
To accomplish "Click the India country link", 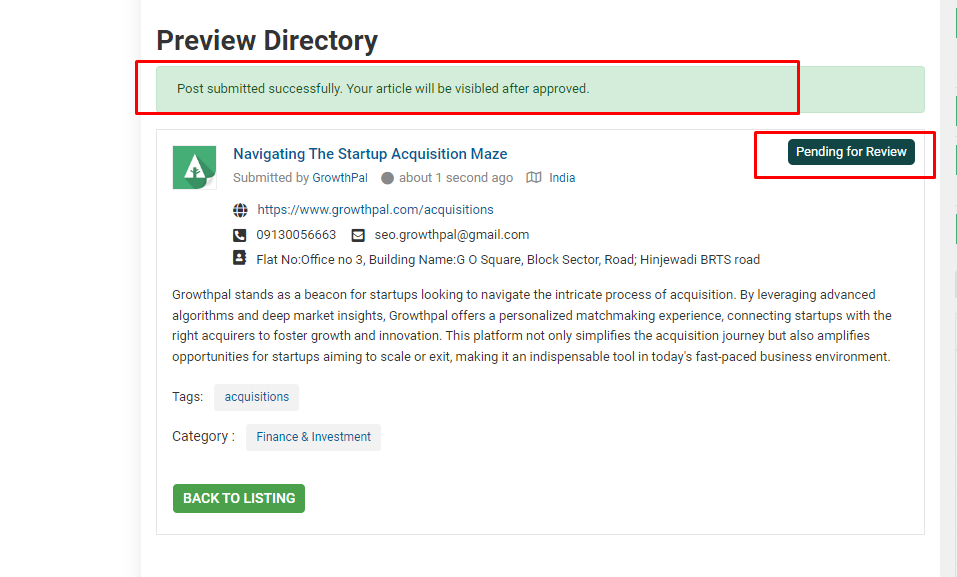I will [x=562, y=178].
